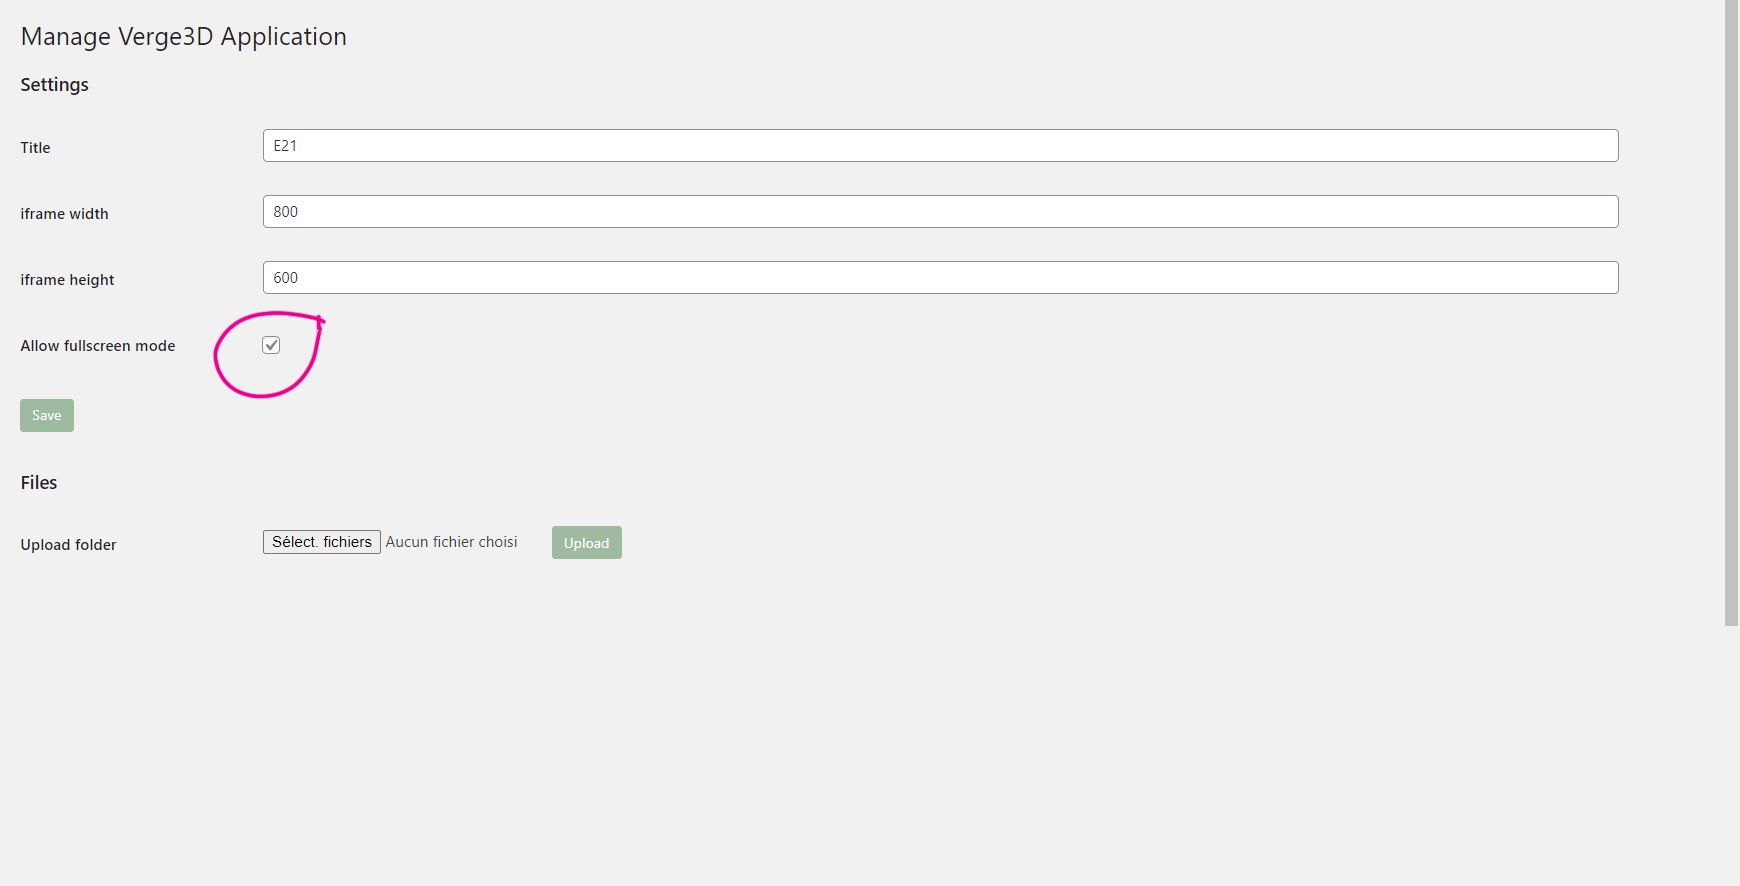Click the 'Manage Verge3D Application' heading
This screenshot has width=1740, height=886.
coord(184,37)
